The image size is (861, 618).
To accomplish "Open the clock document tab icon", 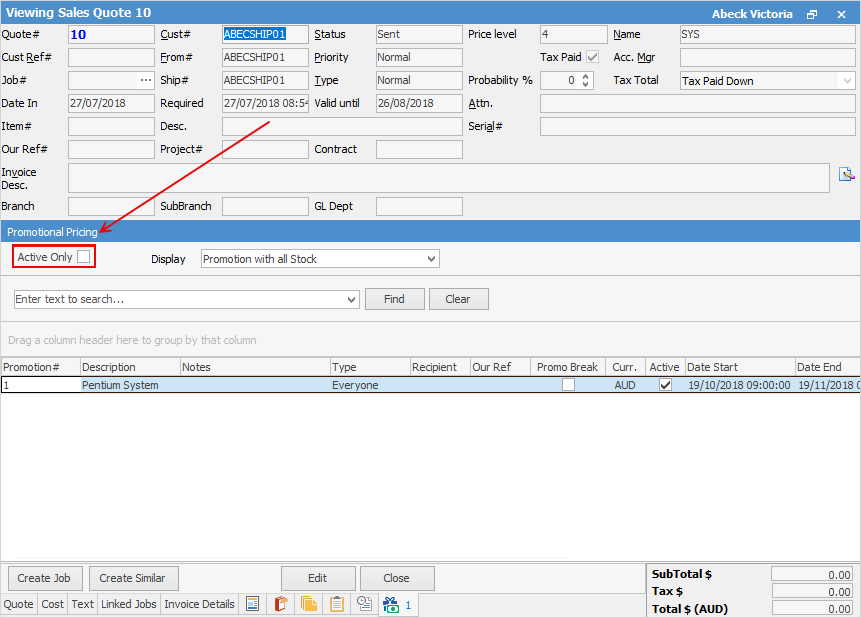I will (365, 604).
